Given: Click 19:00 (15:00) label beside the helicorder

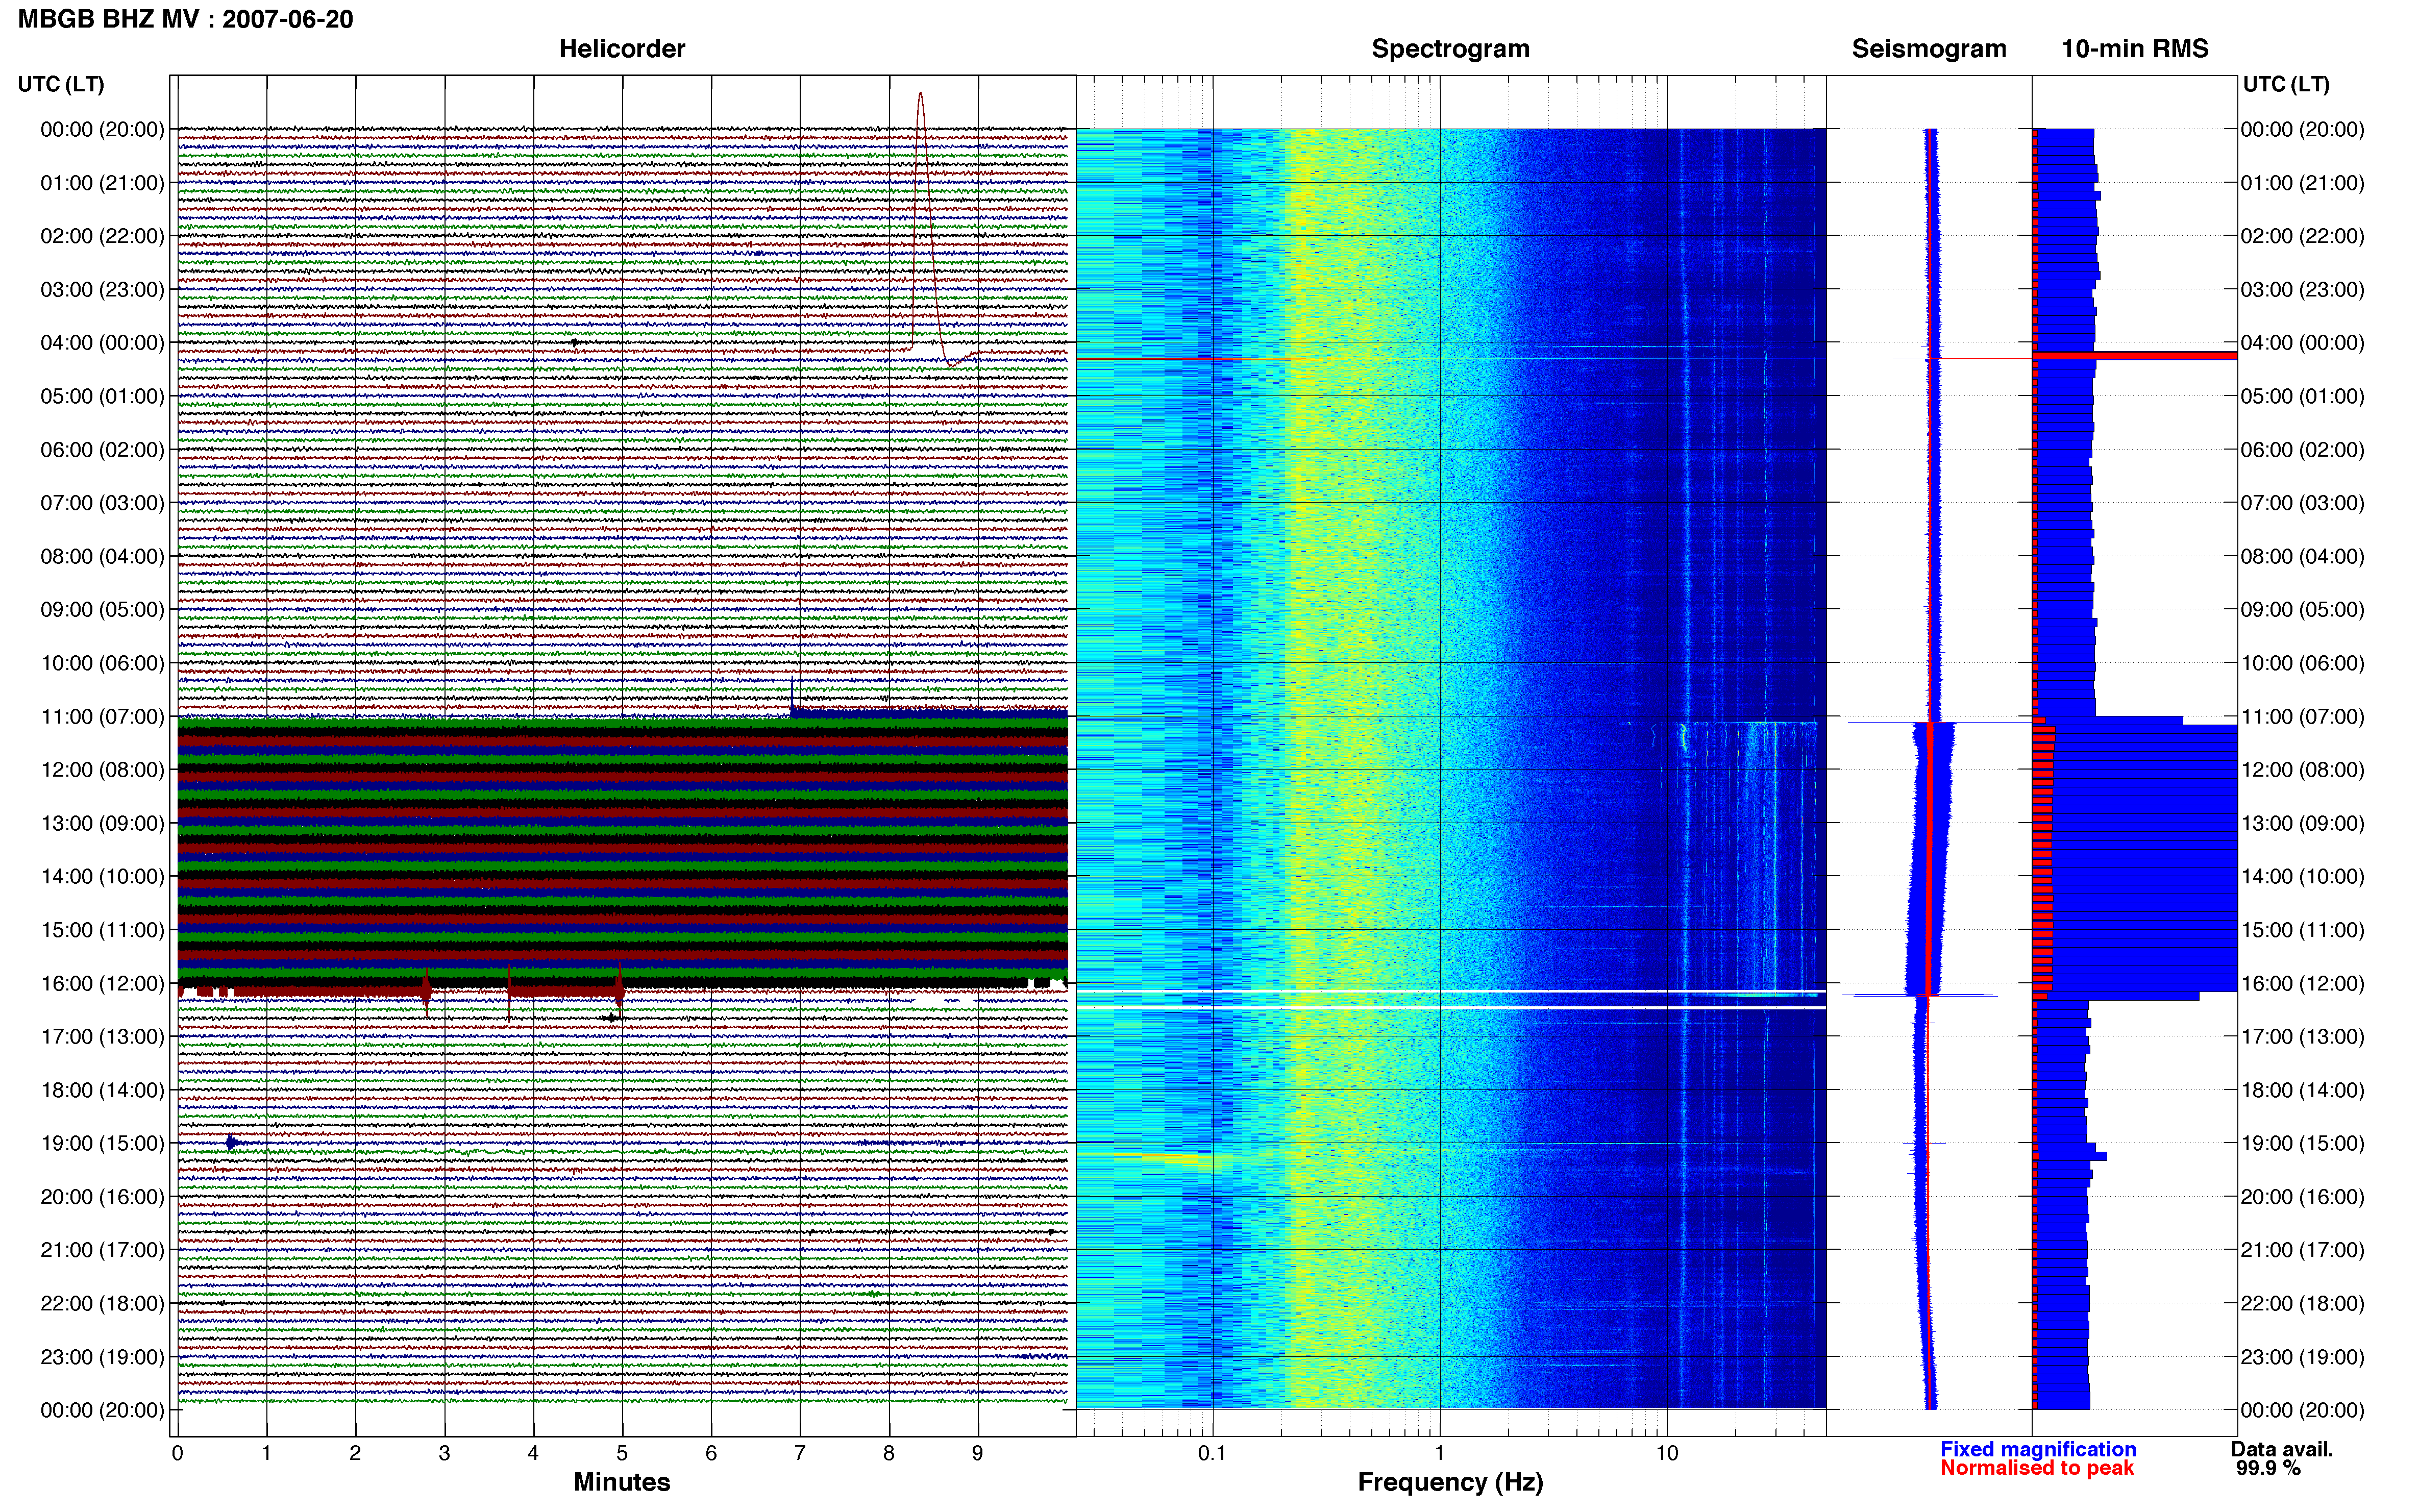Looking at the screenshot, I should (102, 1144).
